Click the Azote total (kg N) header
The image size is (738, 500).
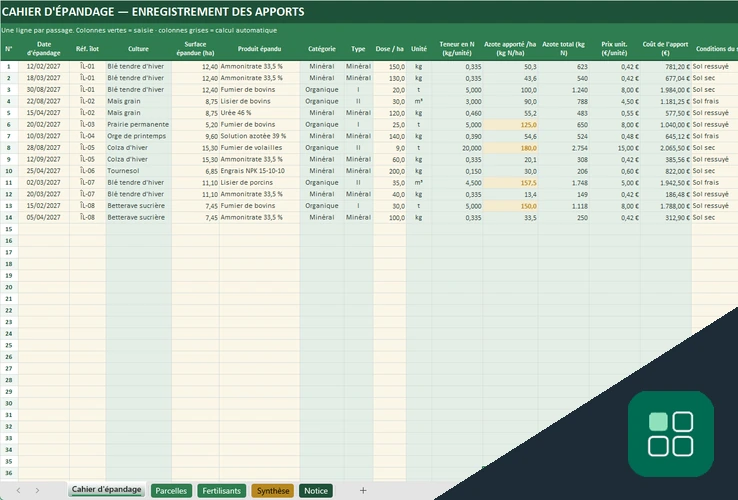pyautogui.click(x=563, y=48)
